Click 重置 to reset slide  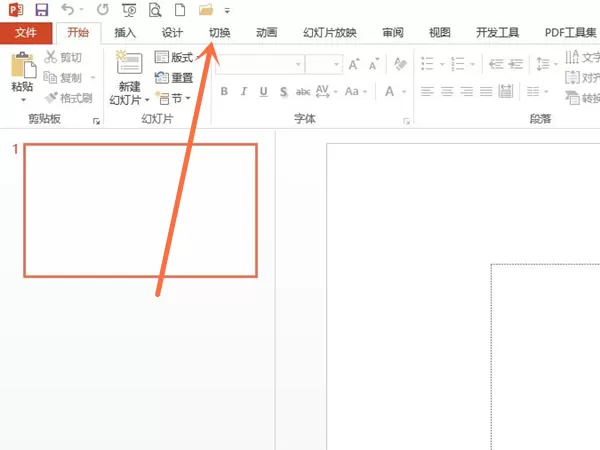[174, 78]
